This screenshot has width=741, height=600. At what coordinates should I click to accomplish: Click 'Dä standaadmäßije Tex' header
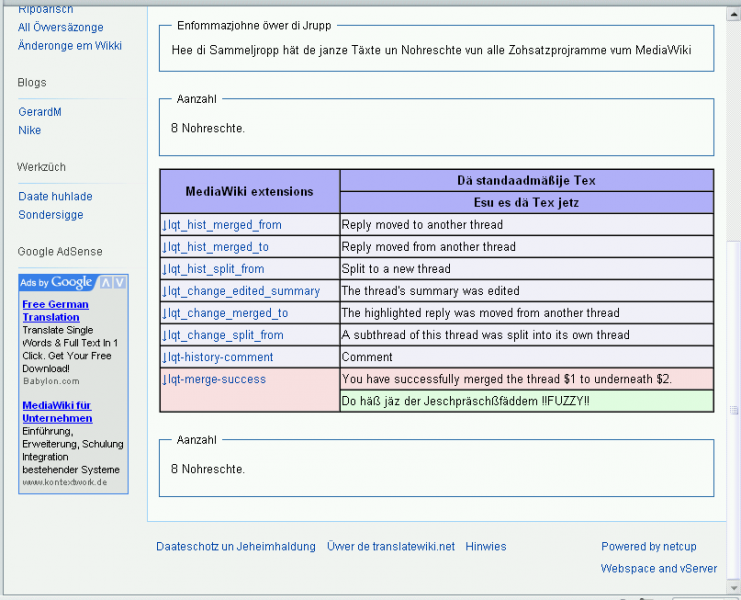pos(526,180)
